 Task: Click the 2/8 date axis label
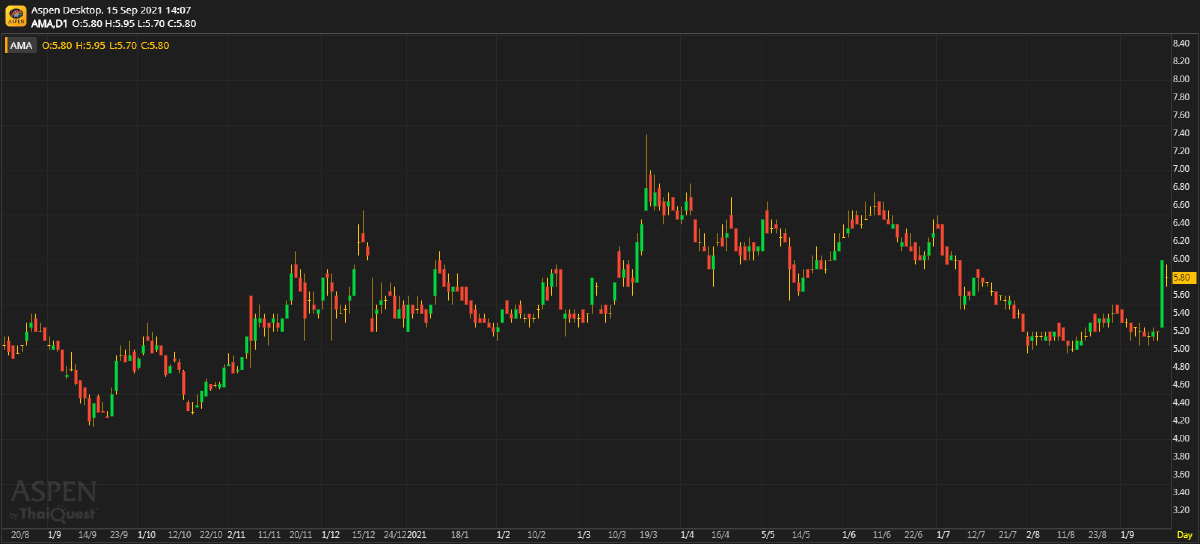(x=1033, y=535)
